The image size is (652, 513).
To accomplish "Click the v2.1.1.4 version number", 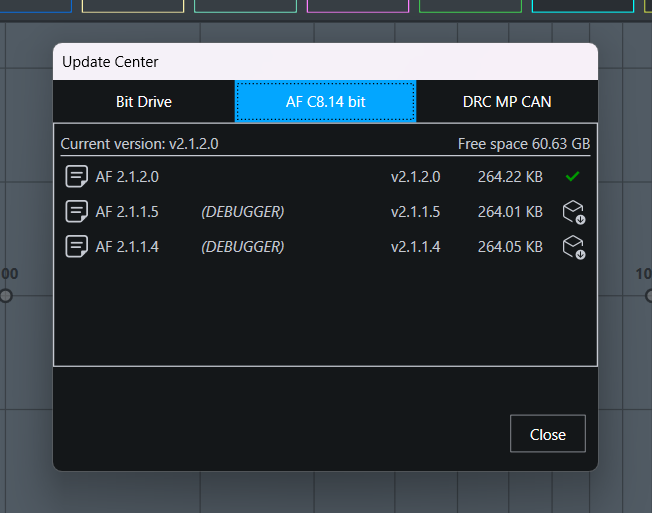I will (415, 246).
